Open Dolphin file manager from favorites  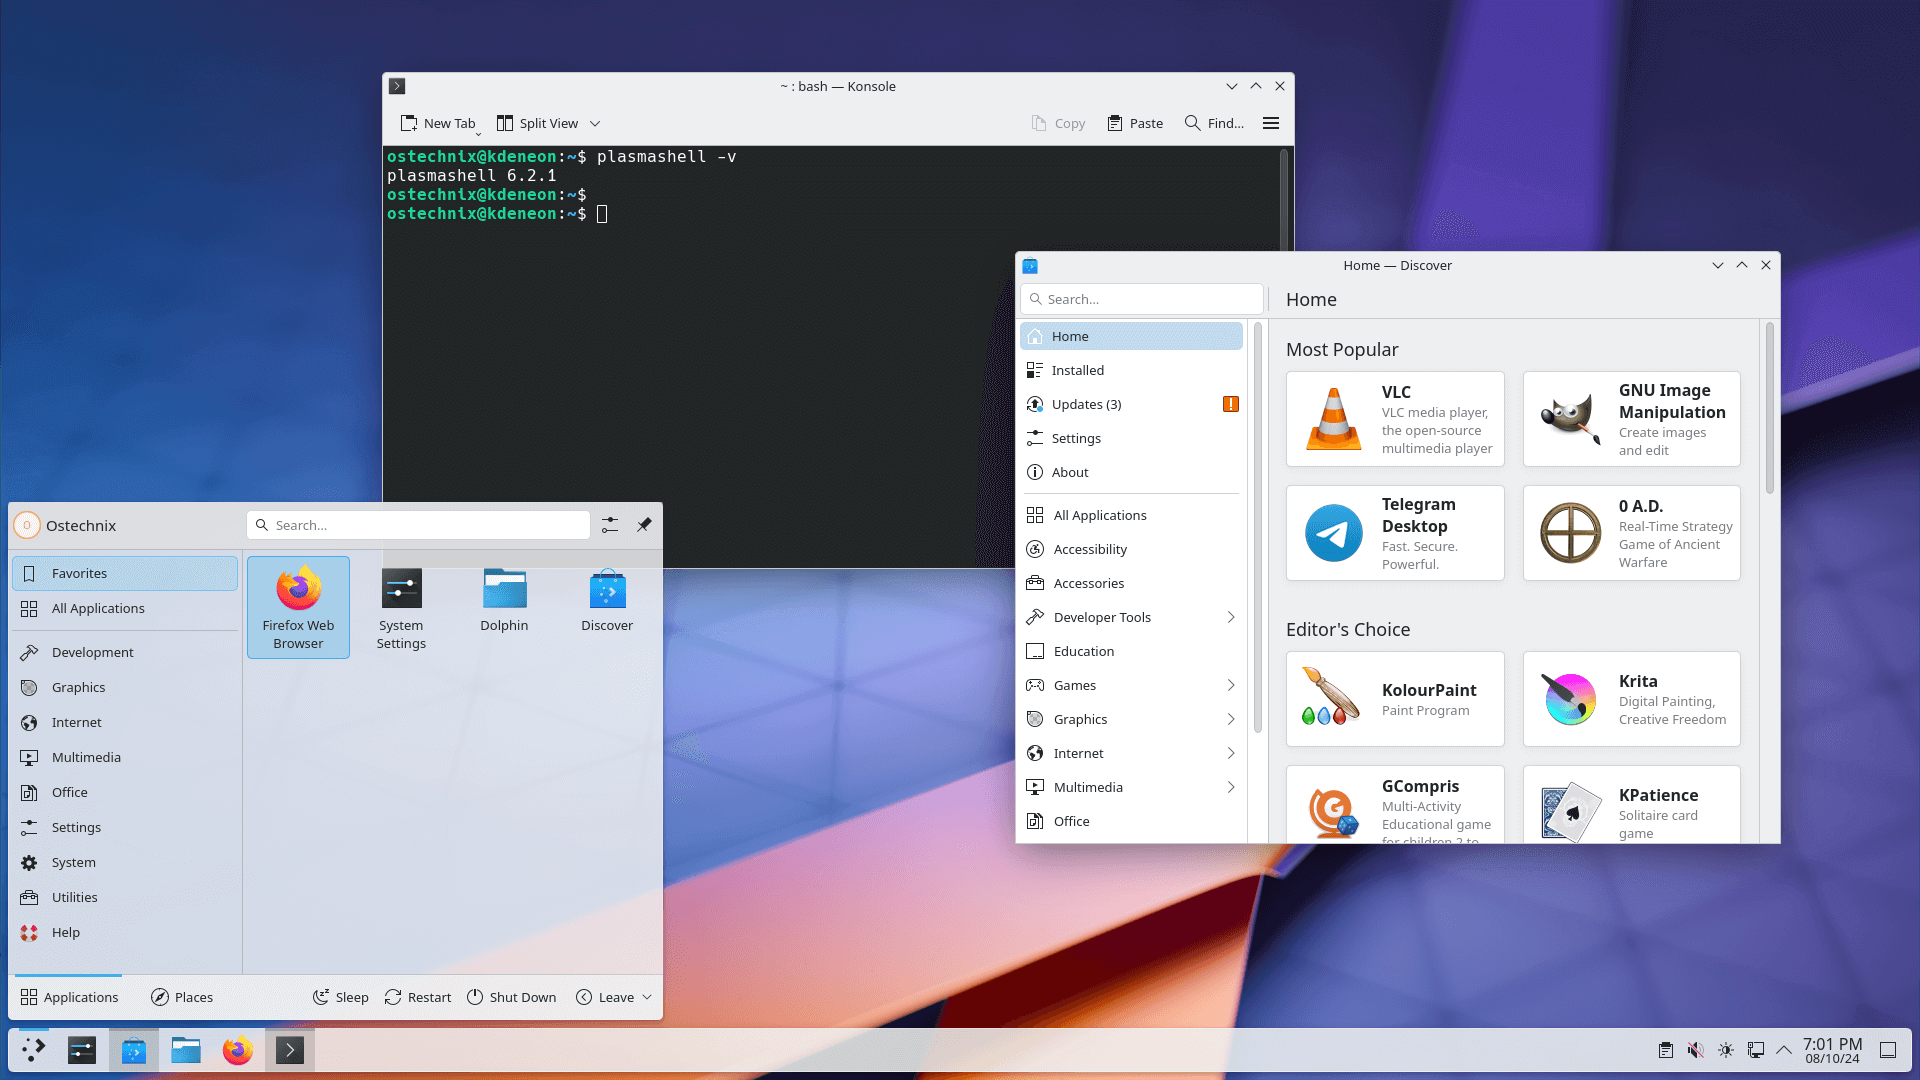[x=504, y=607]
